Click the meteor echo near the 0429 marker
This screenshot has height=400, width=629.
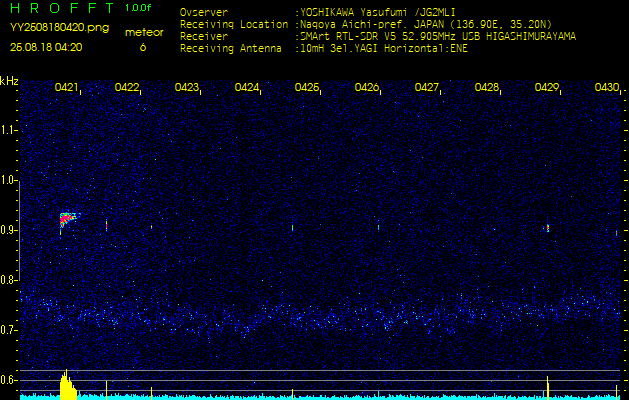coord(547,228)
